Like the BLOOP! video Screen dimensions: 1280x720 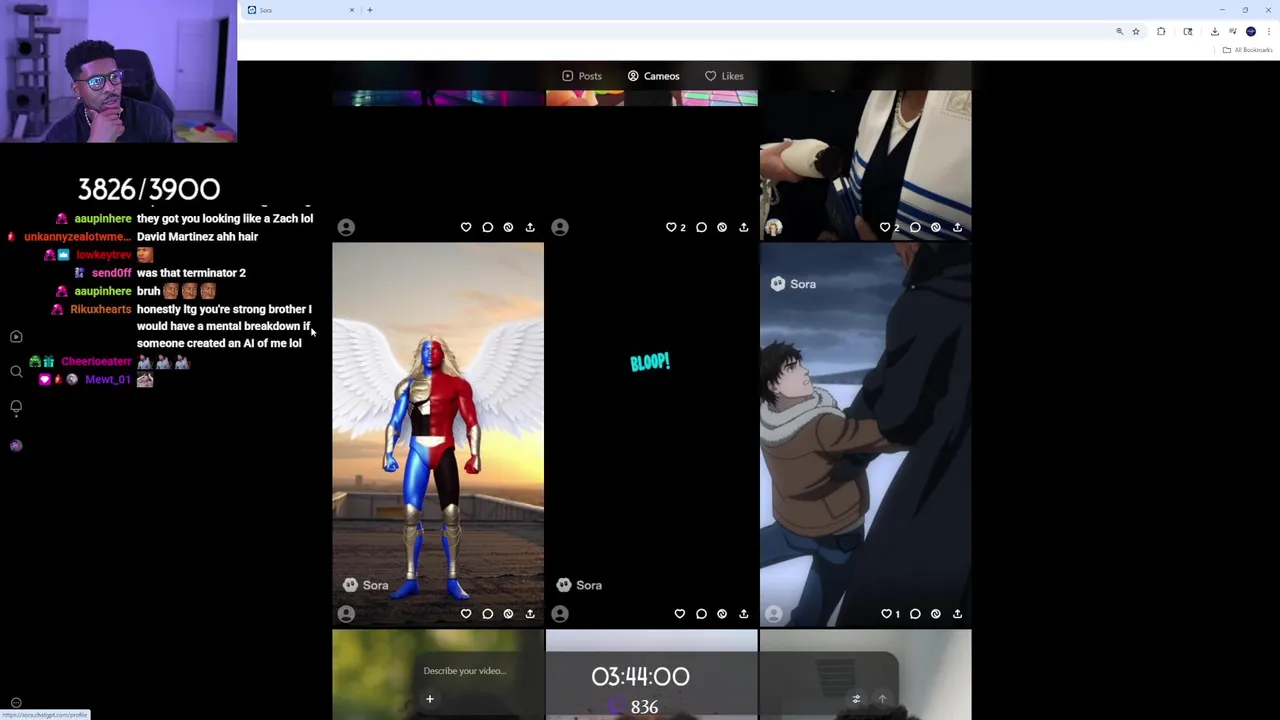[x=680, y=614]
